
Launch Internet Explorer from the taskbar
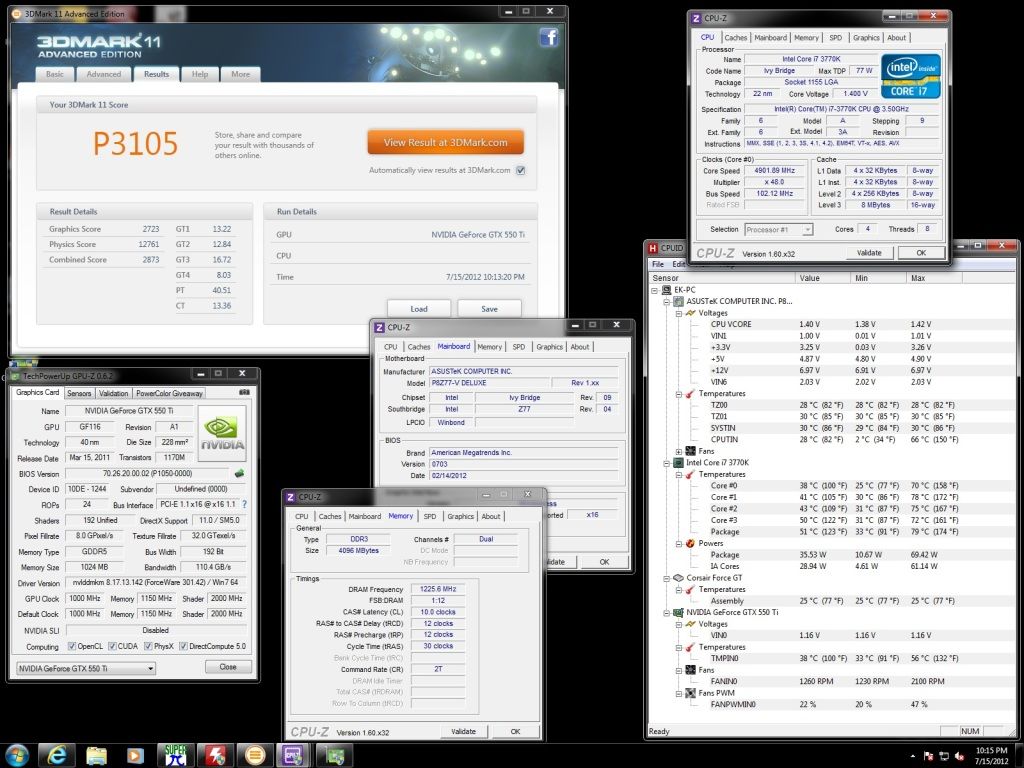click(x=57, y=756)
